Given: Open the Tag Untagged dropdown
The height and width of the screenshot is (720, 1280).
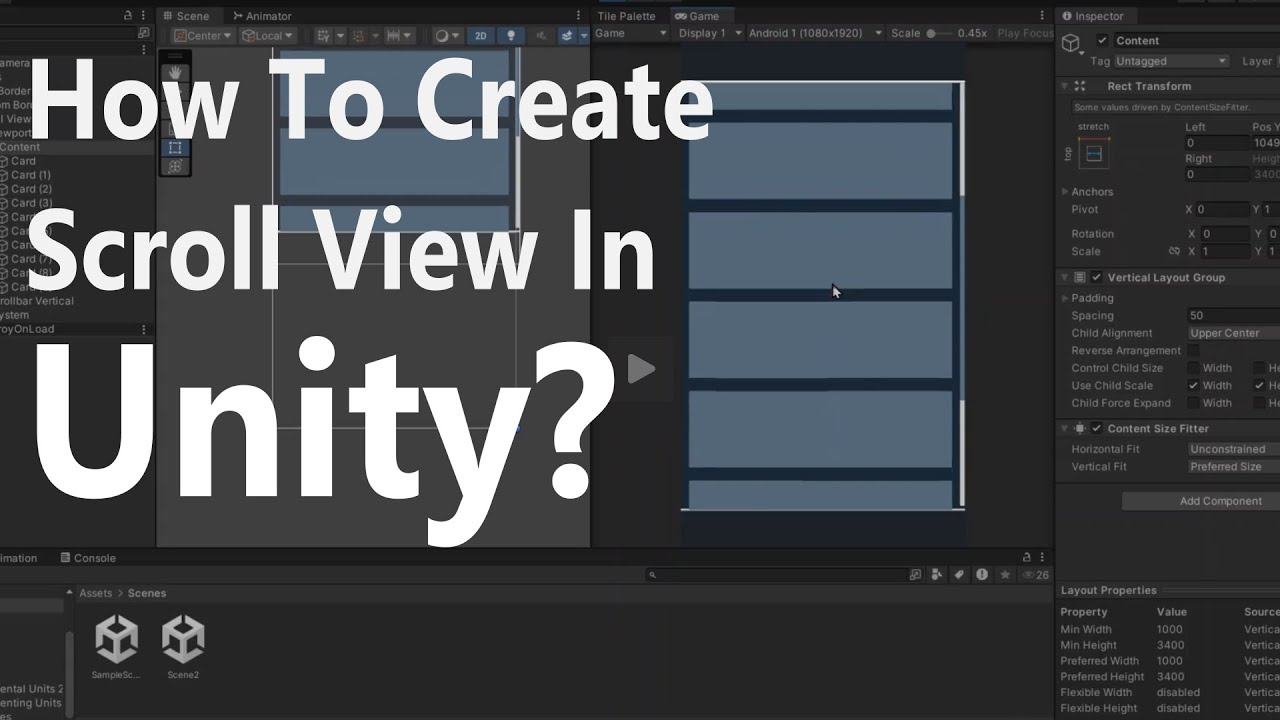Looking at the screenshot, I should click(x=1171, y=61).
